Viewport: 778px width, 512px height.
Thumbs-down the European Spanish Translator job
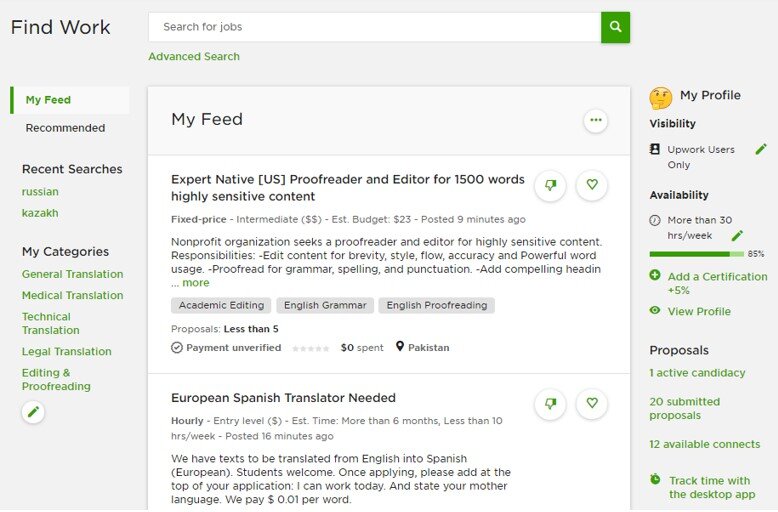(x=550, y=404)
